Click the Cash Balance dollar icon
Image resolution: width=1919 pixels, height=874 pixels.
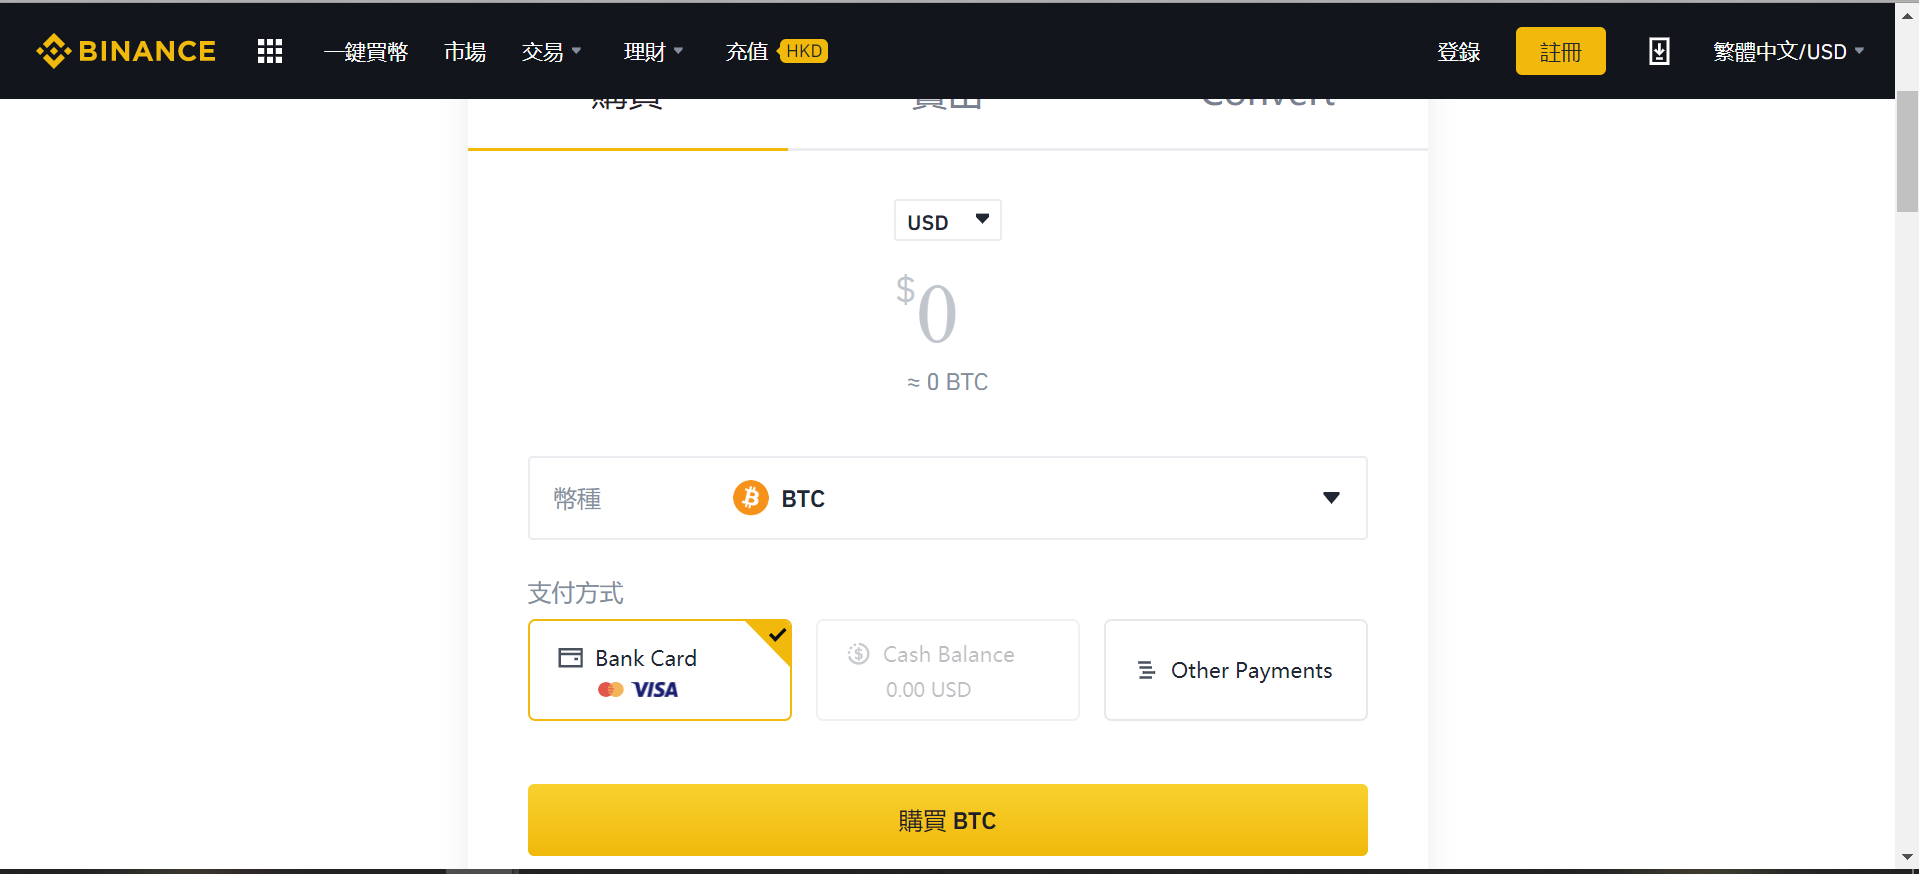click(858, 654)
